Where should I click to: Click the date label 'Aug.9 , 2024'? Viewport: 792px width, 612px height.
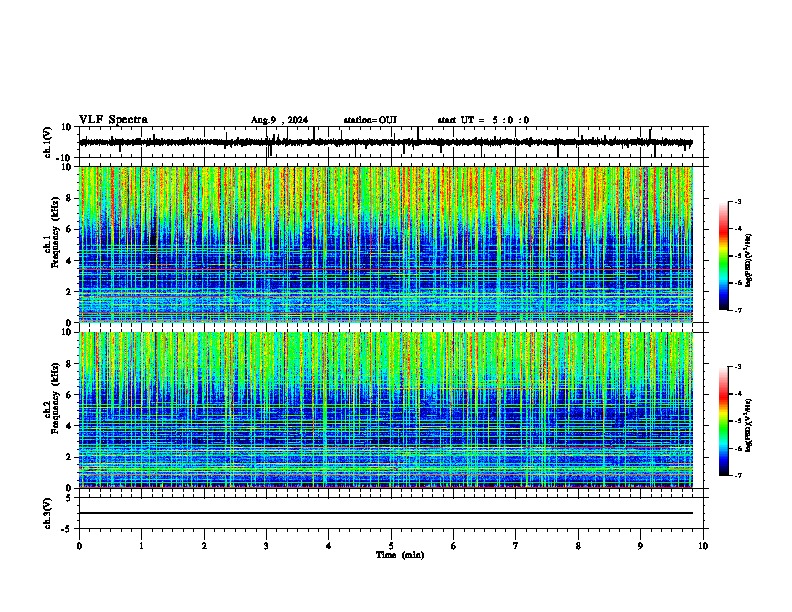click(279, 120)
